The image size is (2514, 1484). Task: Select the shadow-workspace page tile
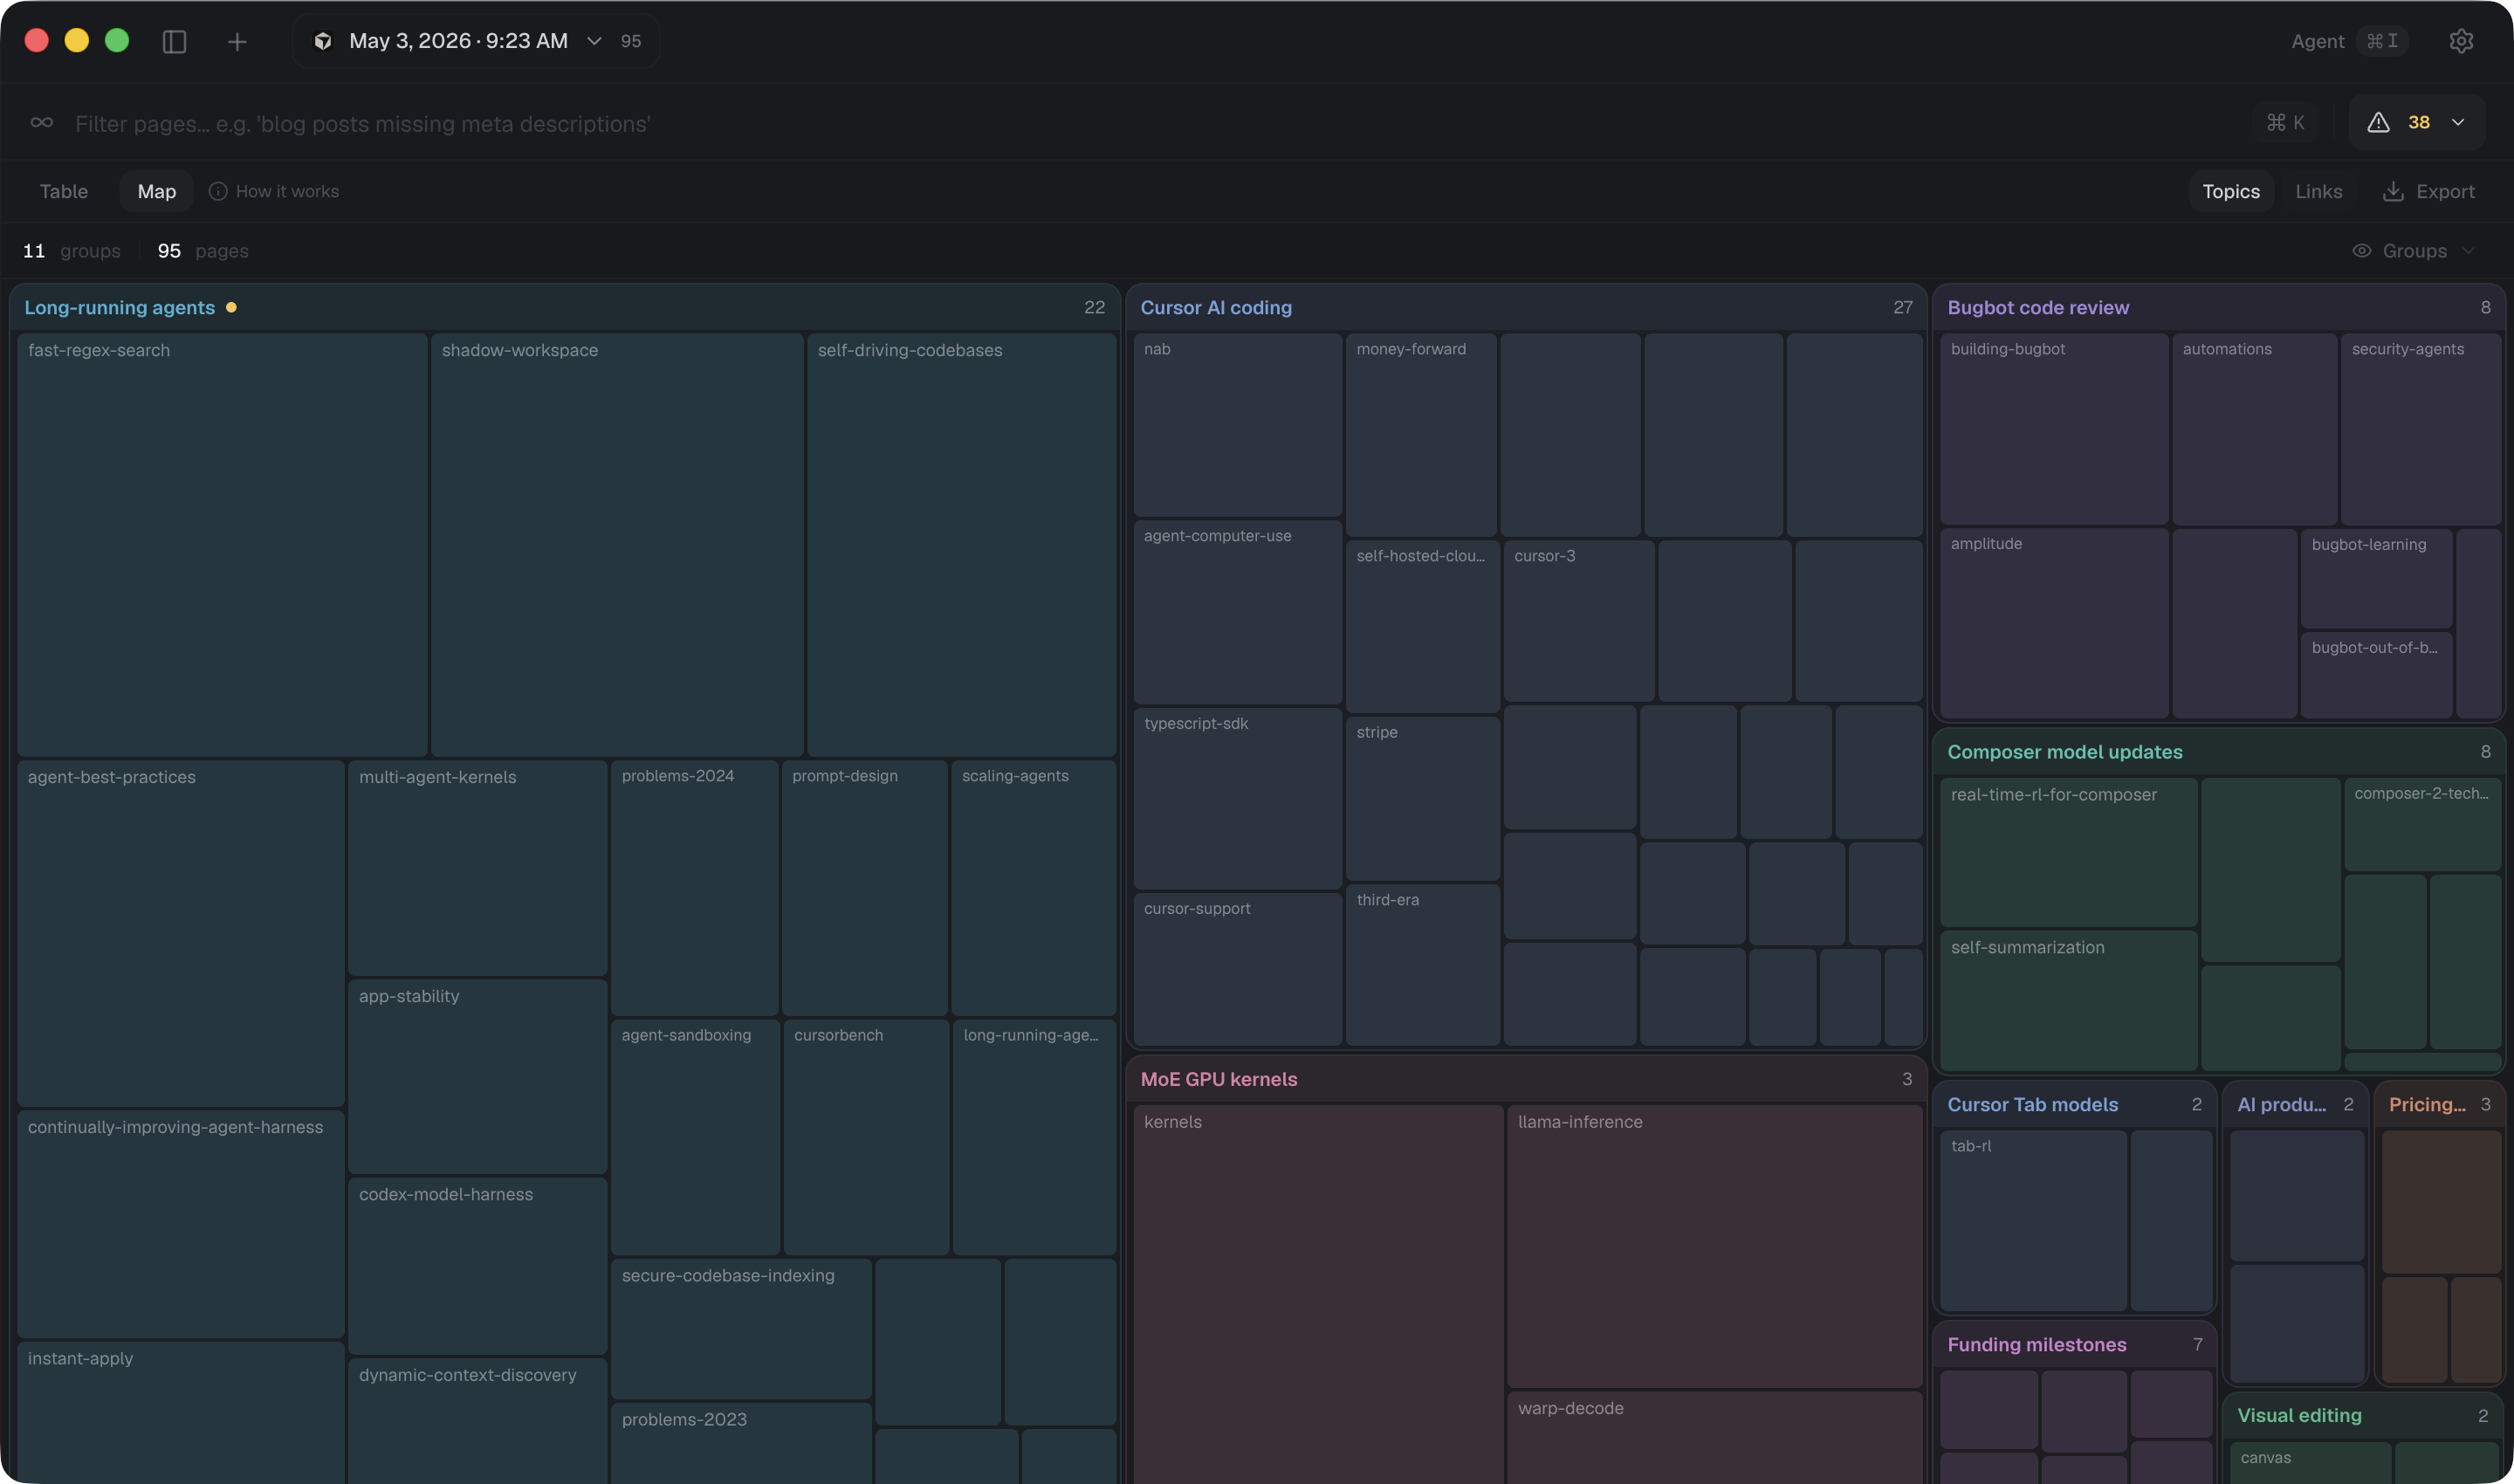click(617, 544)
